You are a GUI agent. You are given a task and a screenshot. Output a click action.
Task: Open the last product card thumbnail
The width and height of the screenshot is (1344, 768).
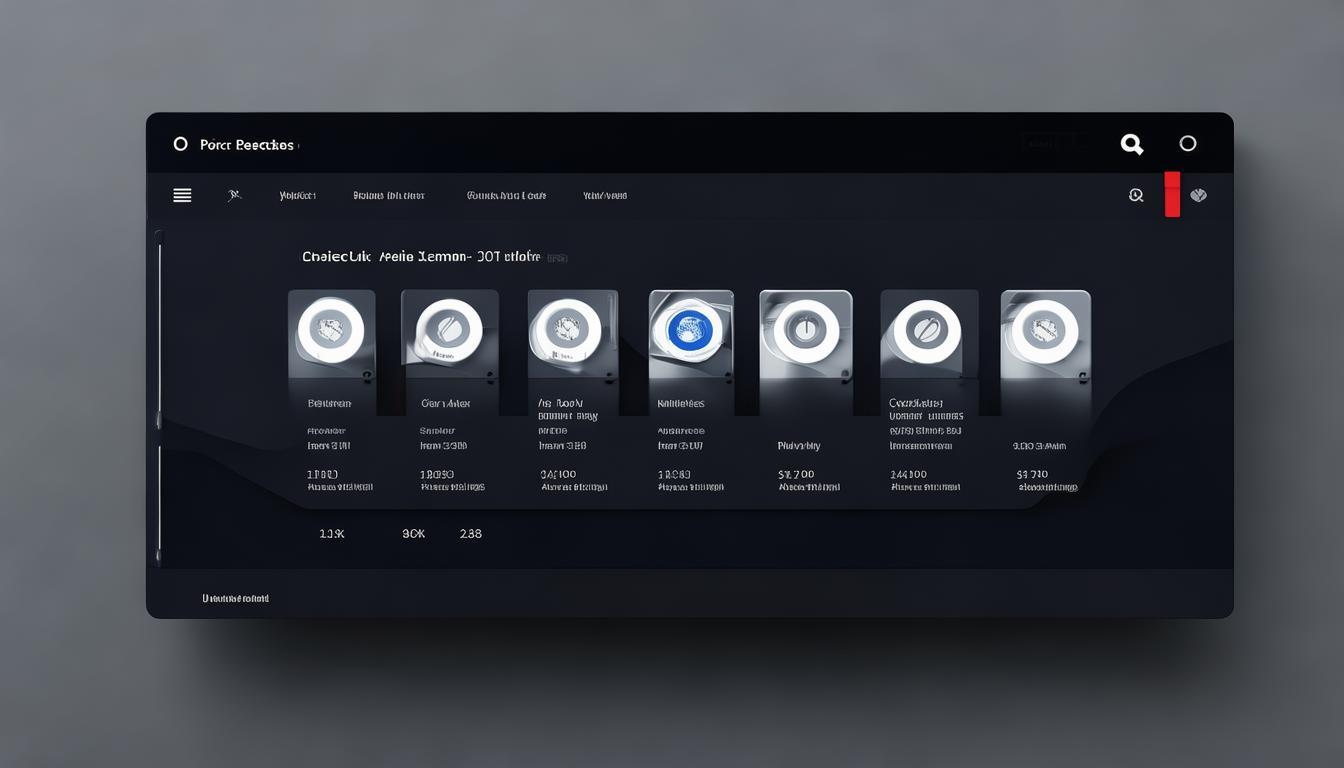click(x=1045, y=330)
